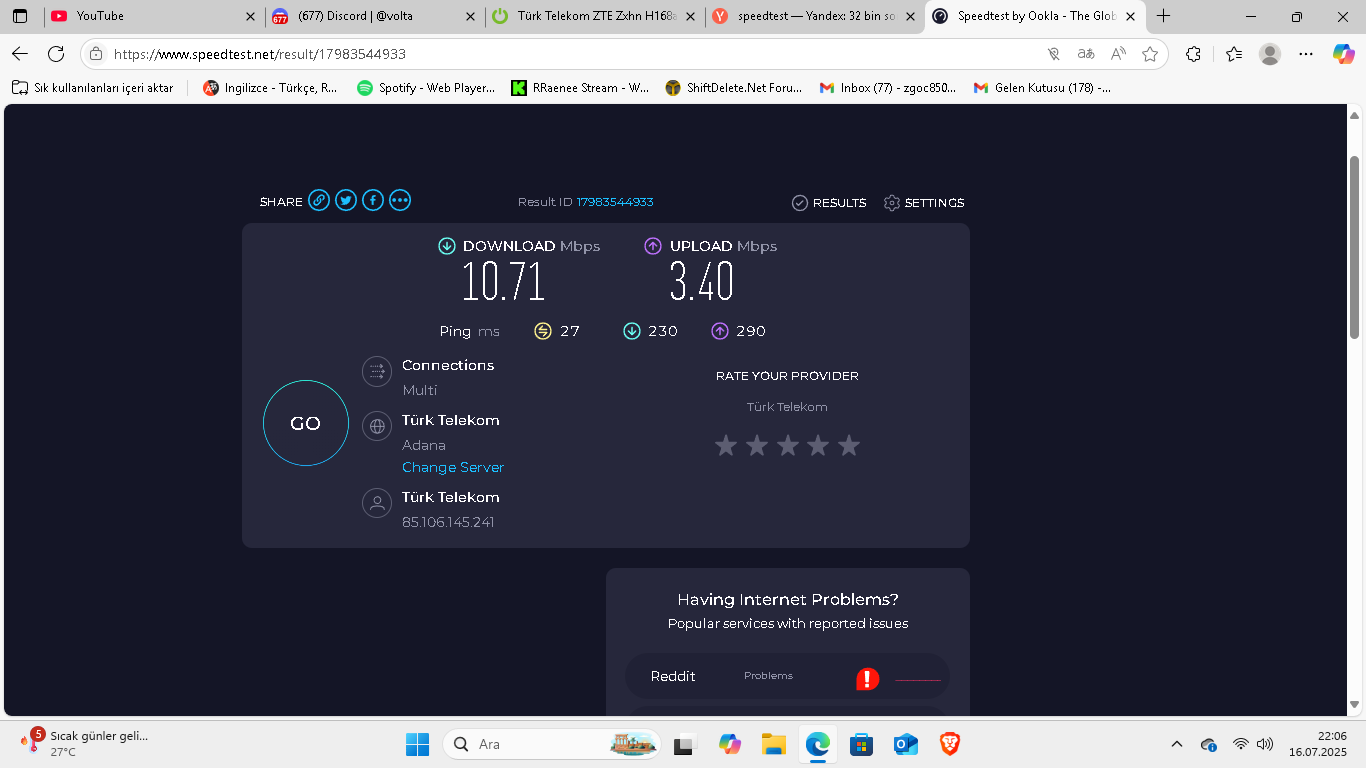Switch to the speedtest Yandex tab
This screenshot has width=1366, height=768.
coord(816,16)
